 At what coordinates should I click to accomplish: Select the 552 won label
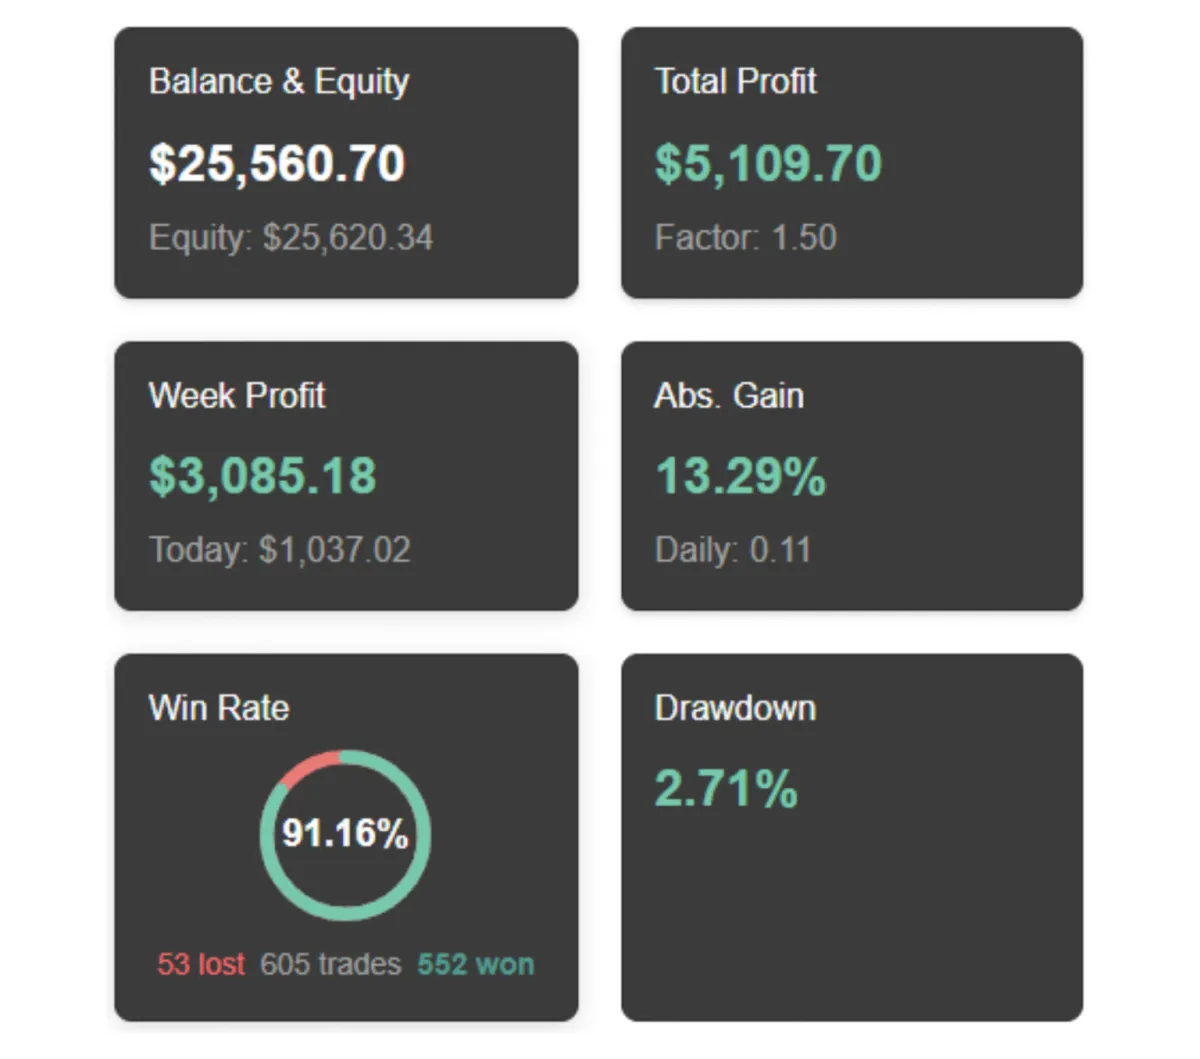476,964
